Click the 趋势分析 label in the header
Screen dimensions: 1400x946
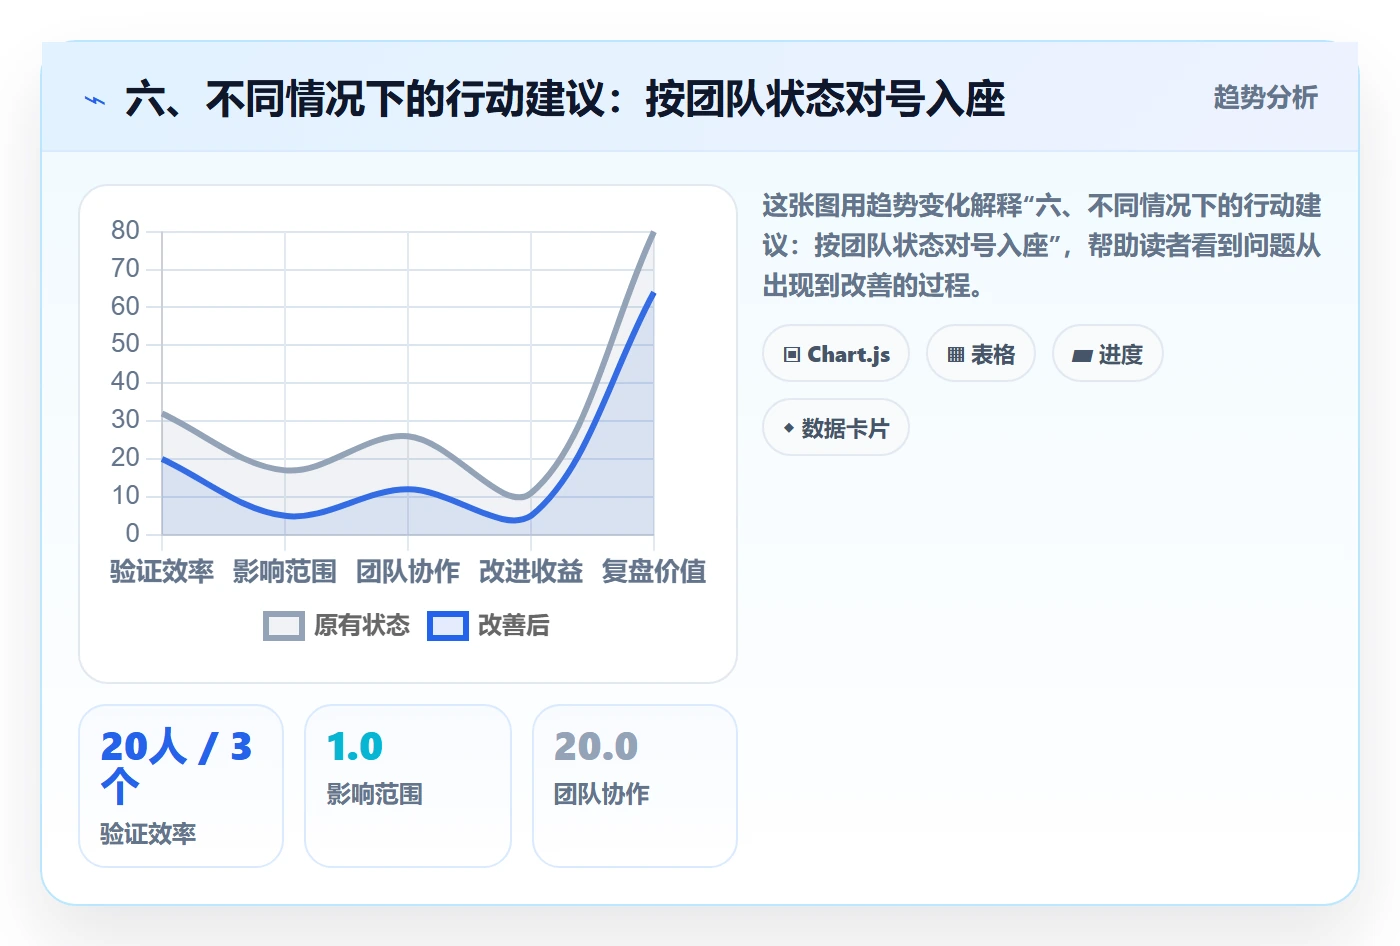pos(1266,97)
